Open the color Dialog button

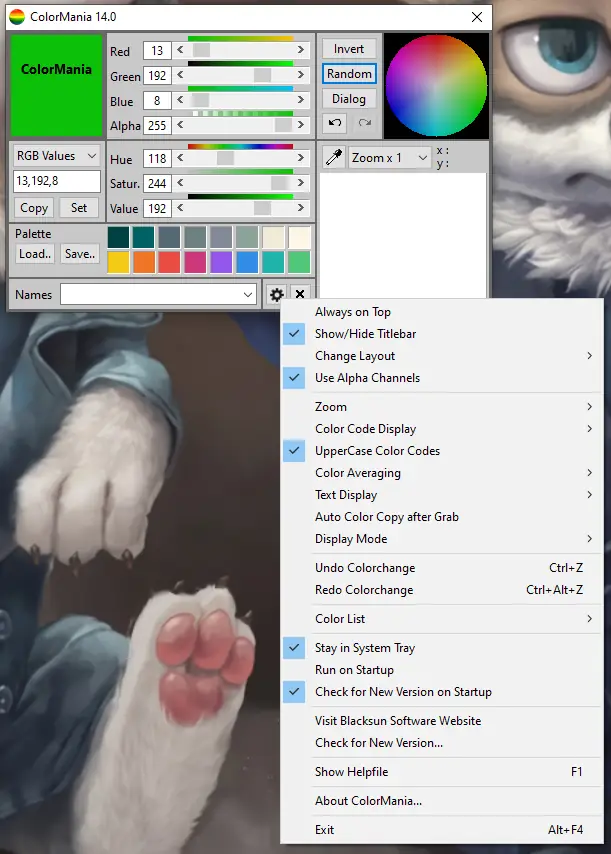[349, 99]
